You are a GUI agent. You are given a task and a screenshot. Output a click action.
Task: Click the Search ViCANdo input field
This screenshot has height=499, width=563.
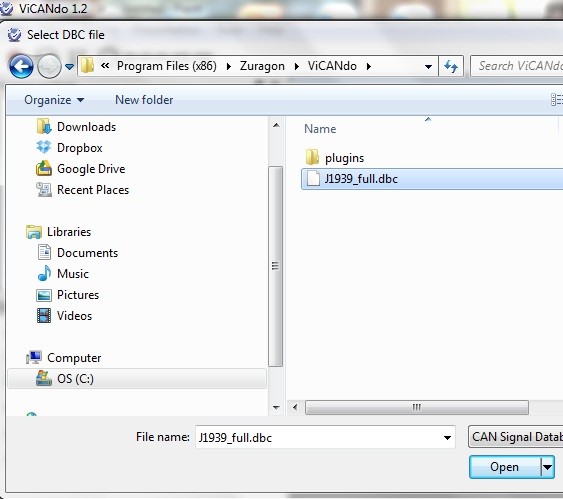(x=517, y=66)
